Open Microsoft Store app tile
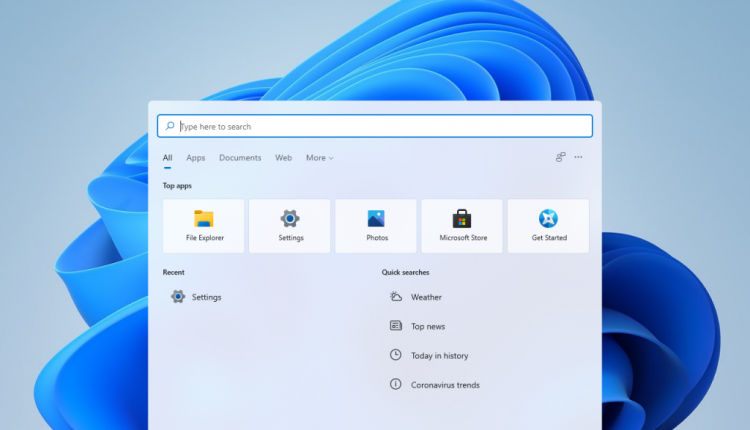 coord(462,225)
